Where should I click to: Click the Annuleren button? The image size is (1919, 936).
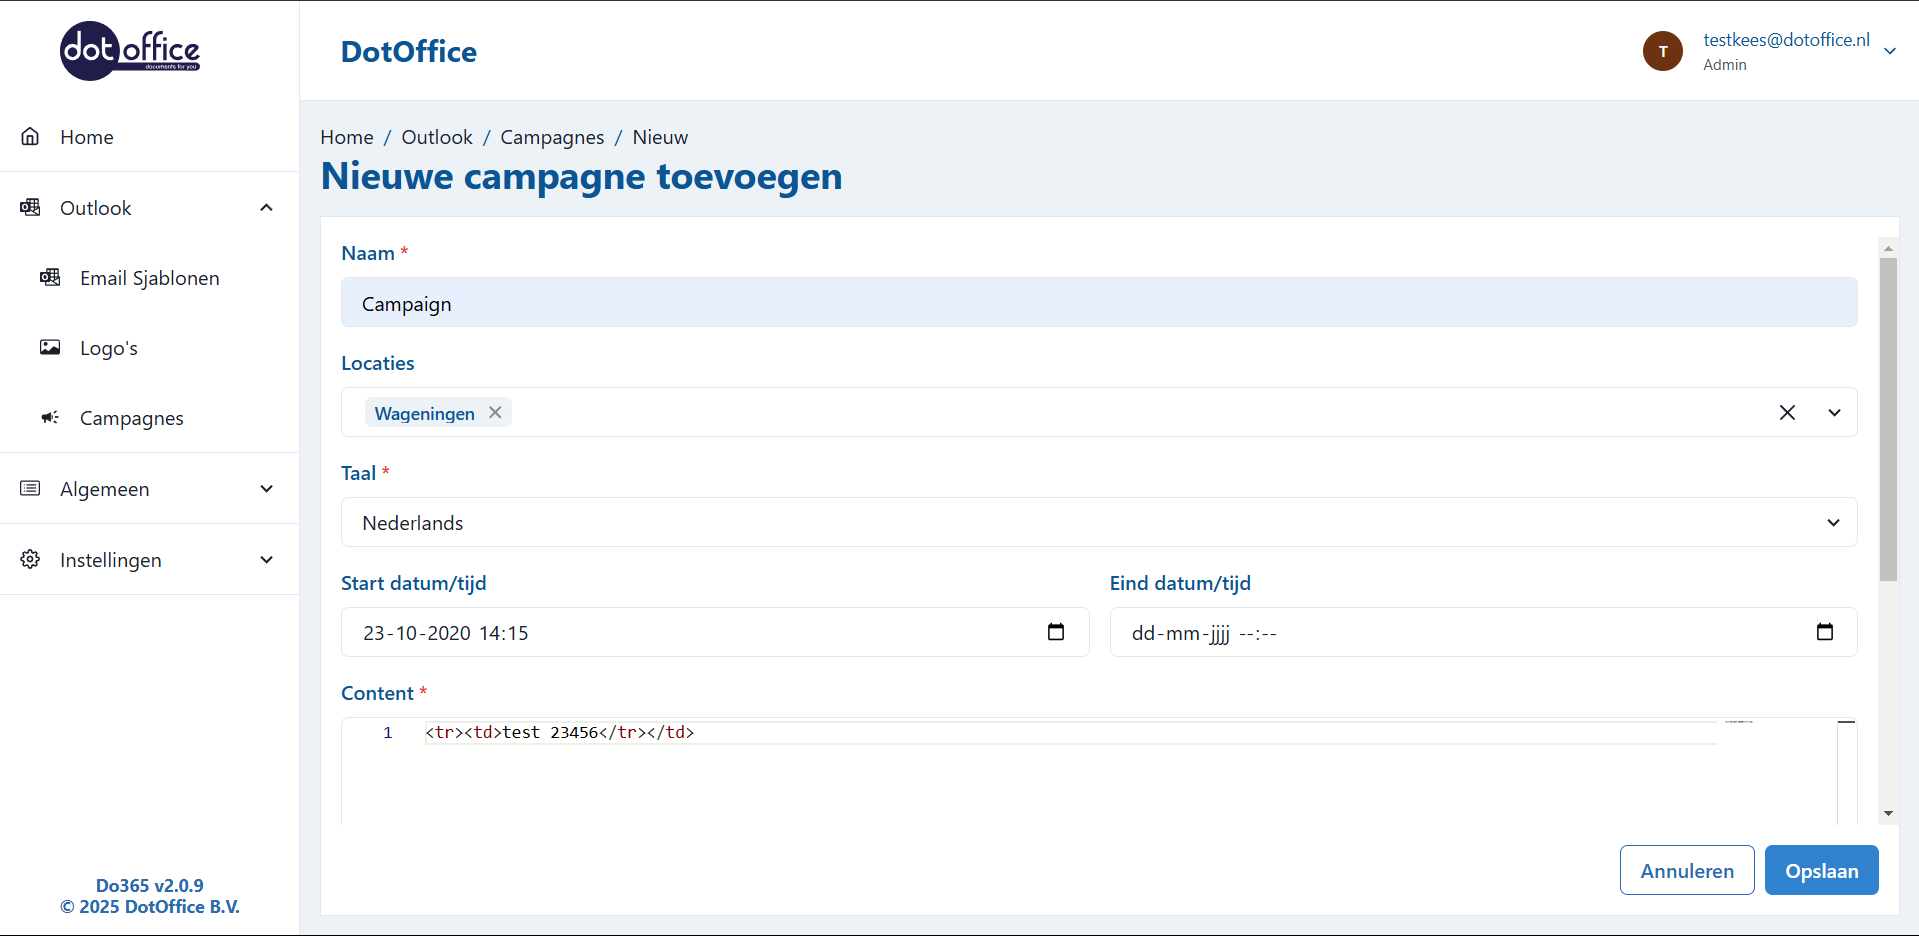coord(1686,870)
